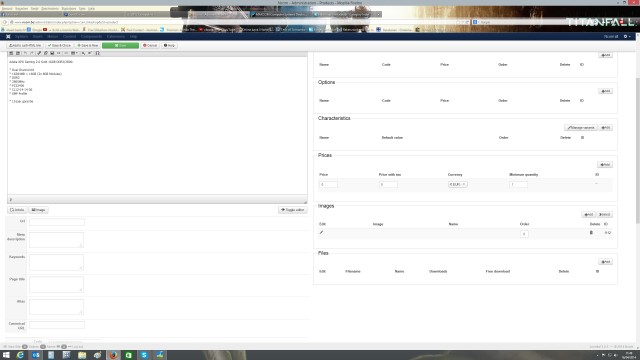Click the Cancel button
The width and height of the screenshot is (640, 360).
[150, 45]
